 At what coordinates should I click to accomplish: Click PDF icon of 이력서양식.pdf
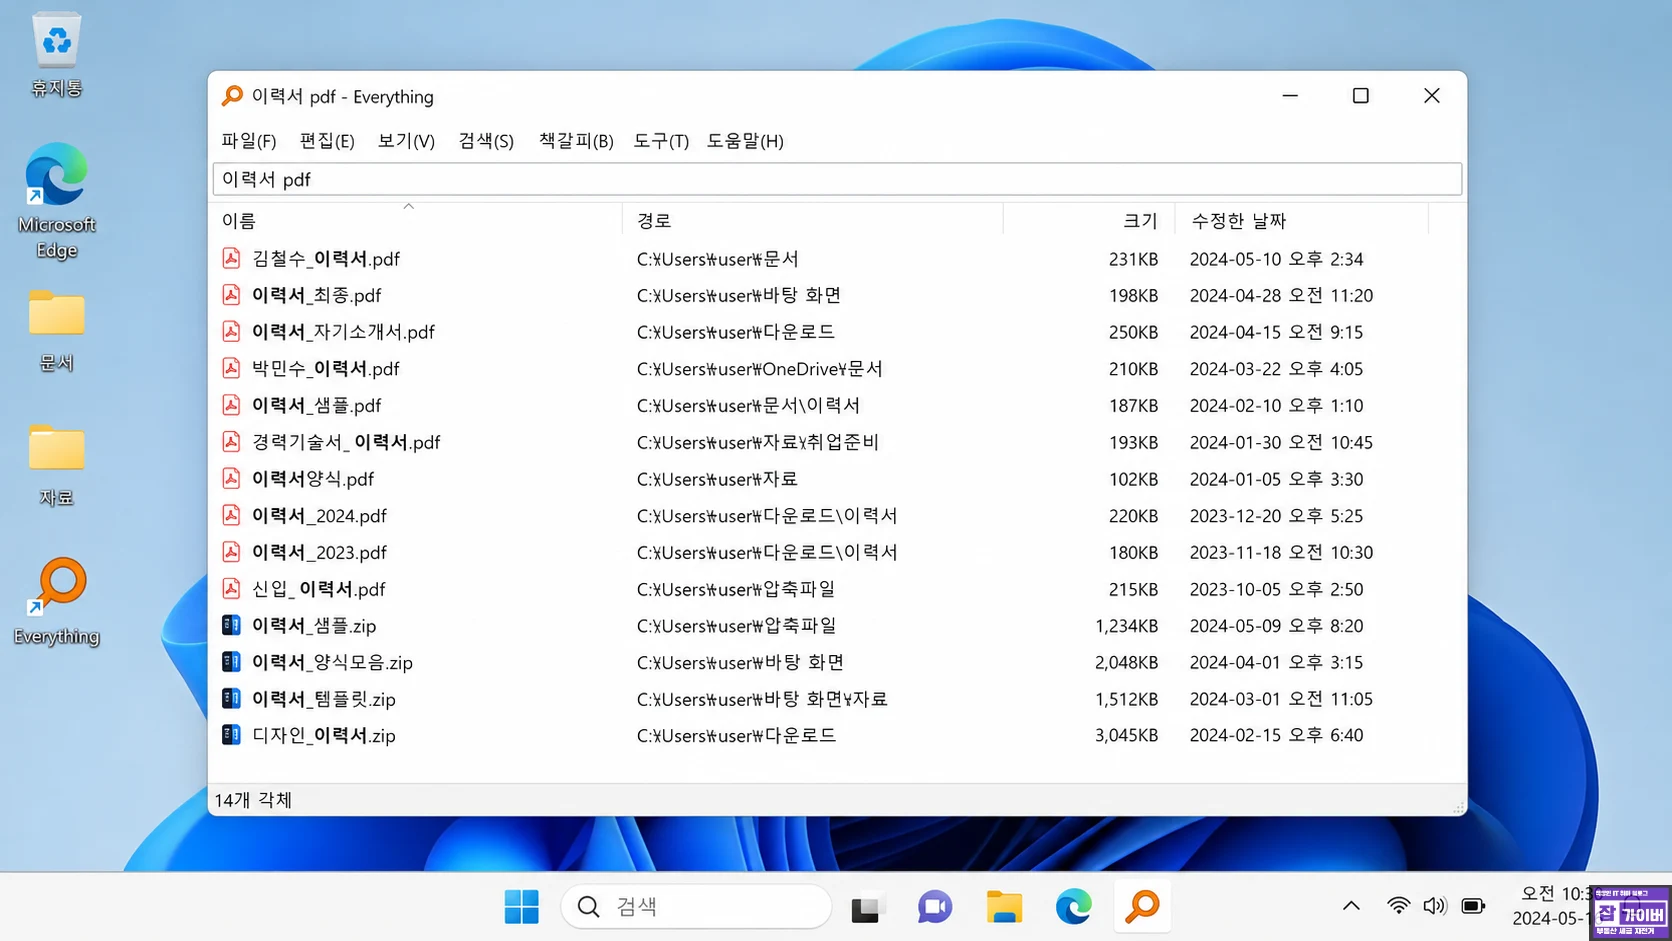point(231,479)
